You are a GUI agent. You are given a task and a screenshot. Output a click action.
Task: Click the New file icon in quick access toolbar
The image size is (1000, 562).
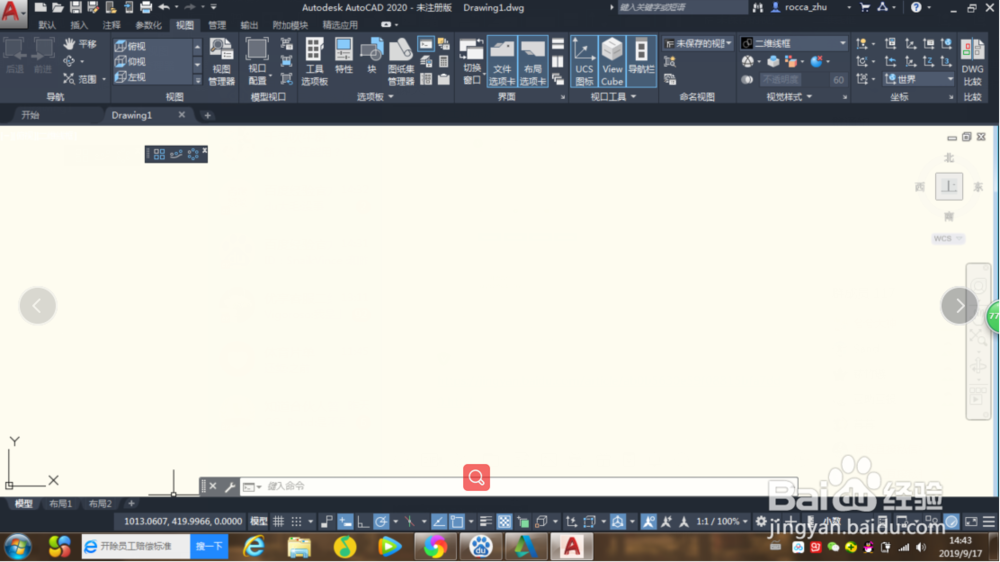[40, 8]
